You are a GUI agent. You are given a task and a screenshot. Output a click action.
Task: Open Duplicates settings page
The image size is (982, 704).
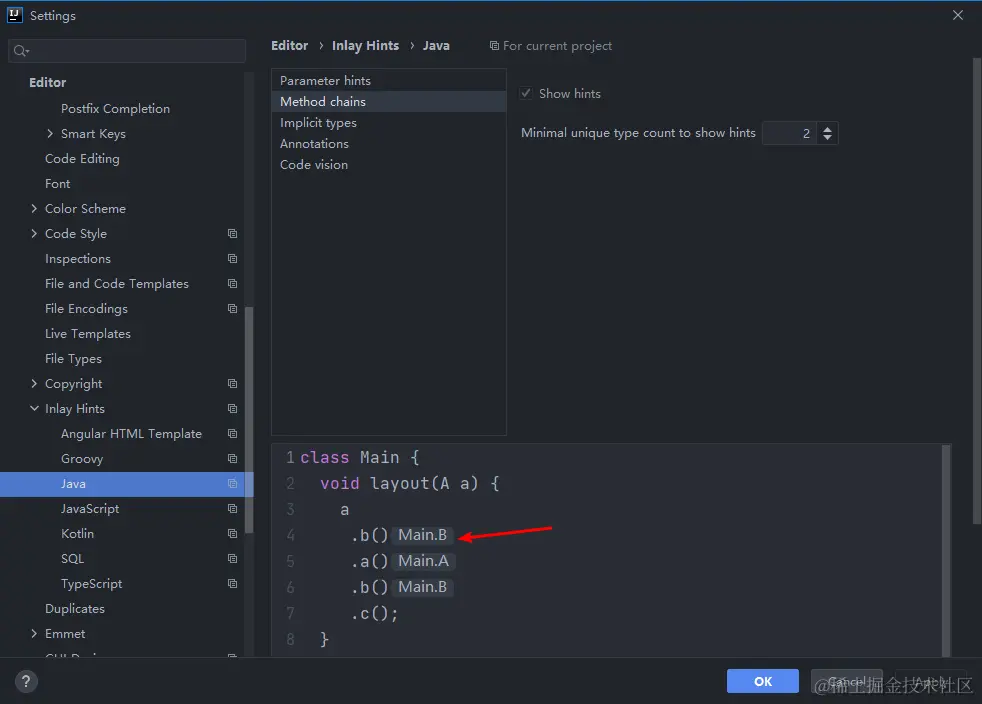pyautogui.click(x=75, y=609)
